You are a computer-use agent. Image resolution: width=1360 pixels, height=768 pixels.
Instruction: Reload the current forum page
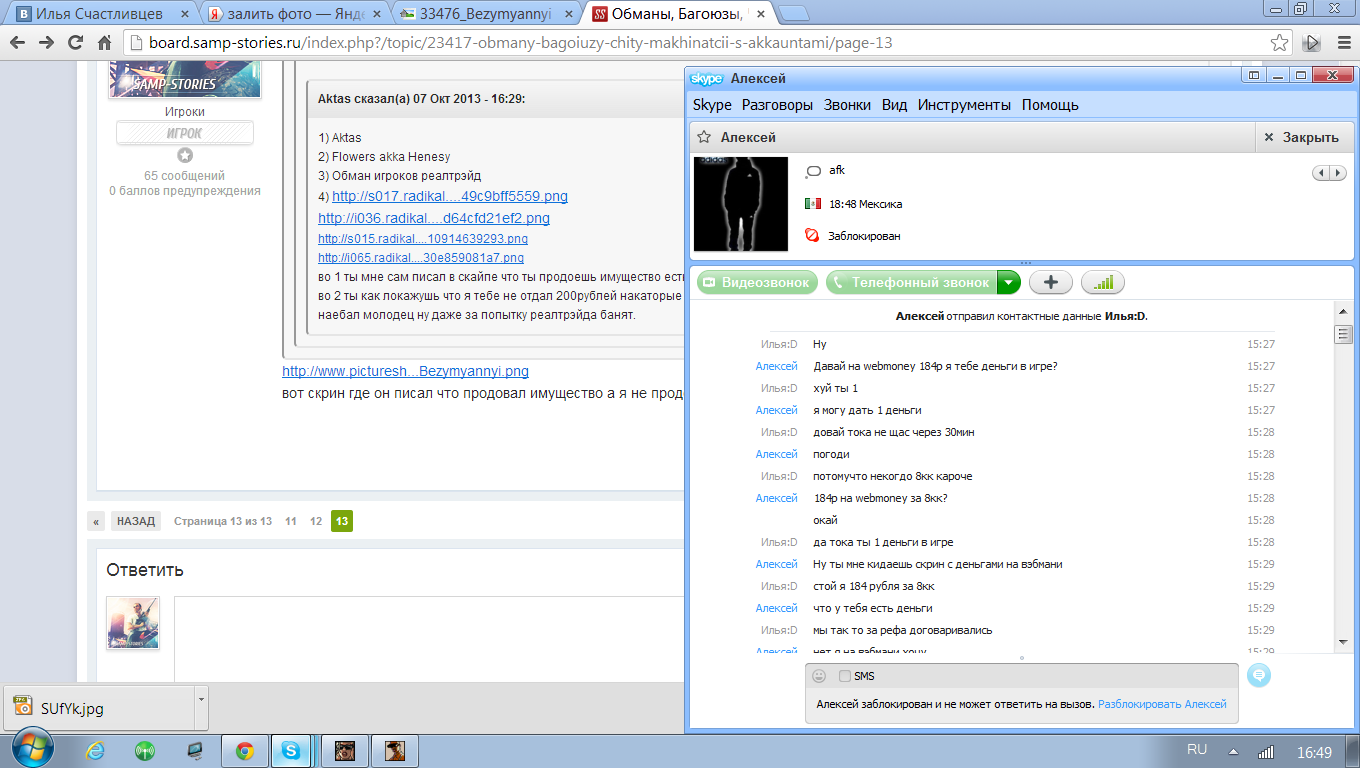tap(75, 43)
